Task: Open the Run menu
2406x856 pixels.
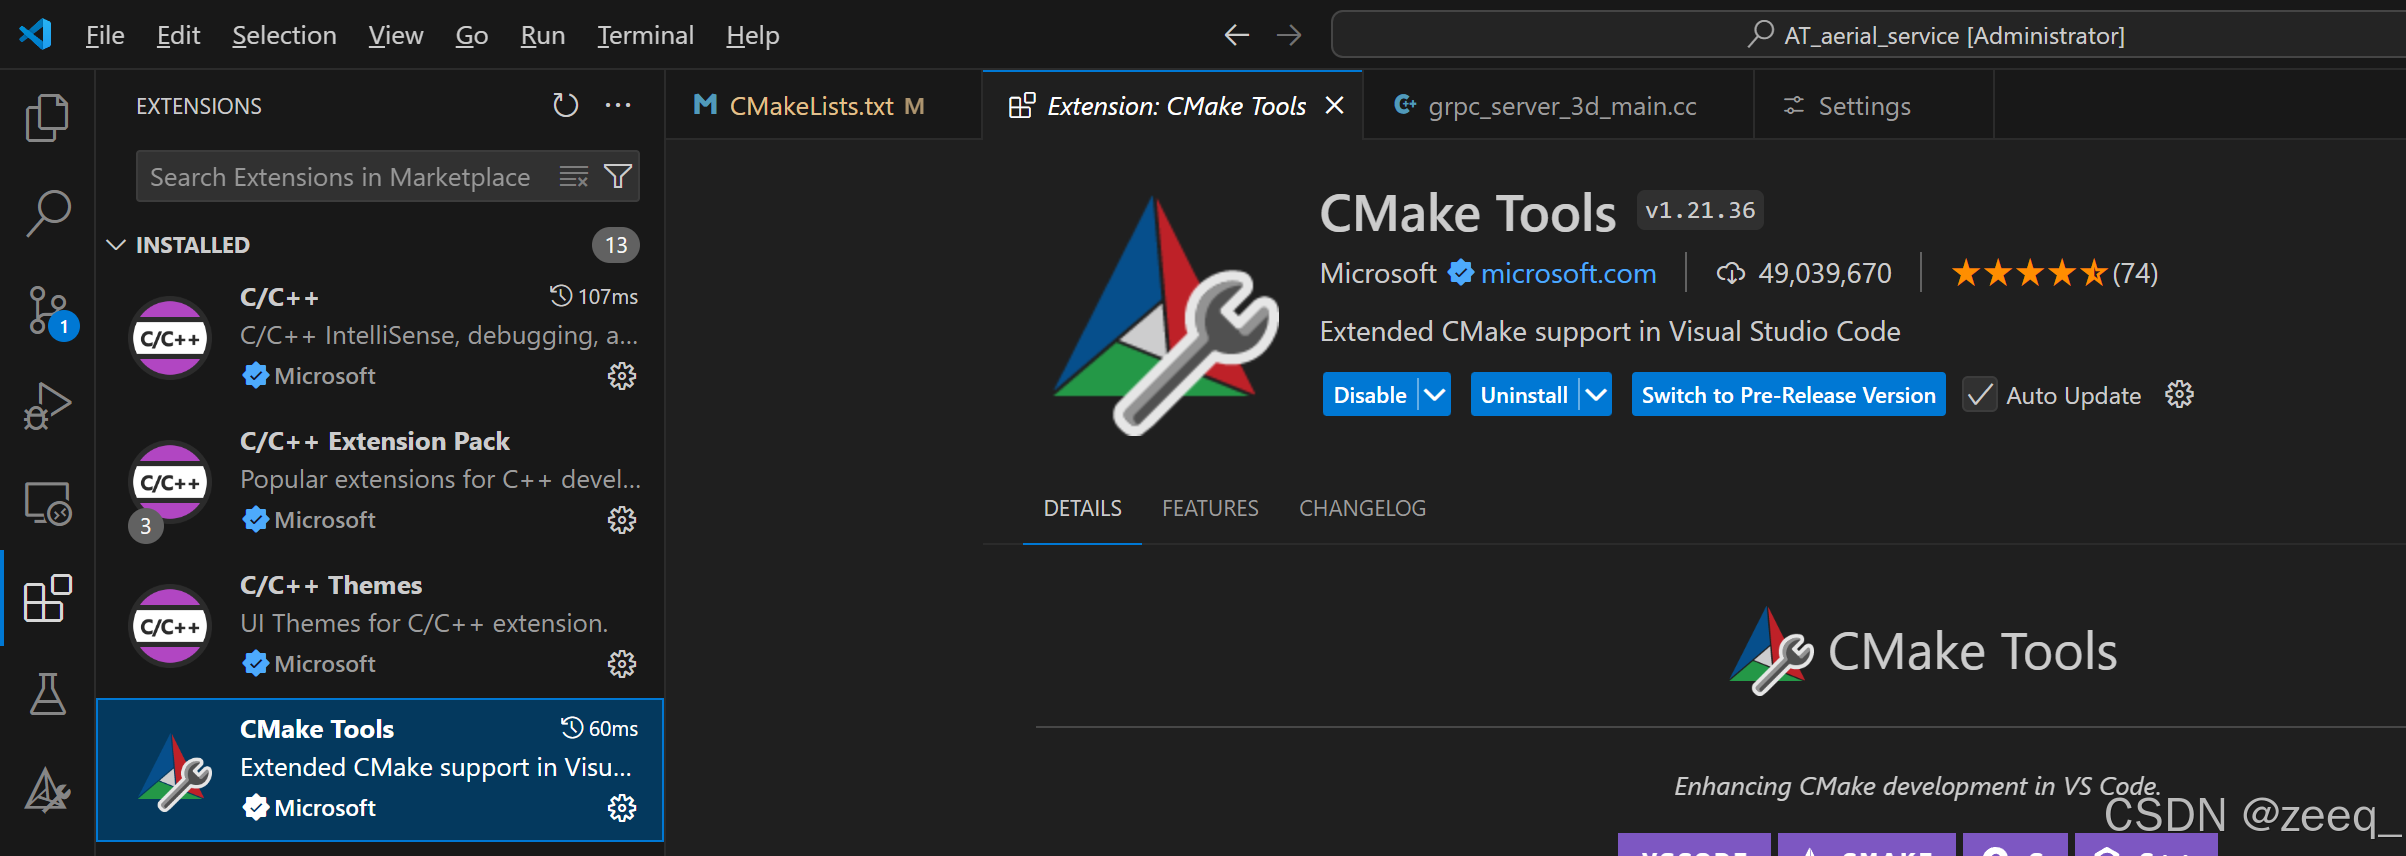Action: [543, 36]
